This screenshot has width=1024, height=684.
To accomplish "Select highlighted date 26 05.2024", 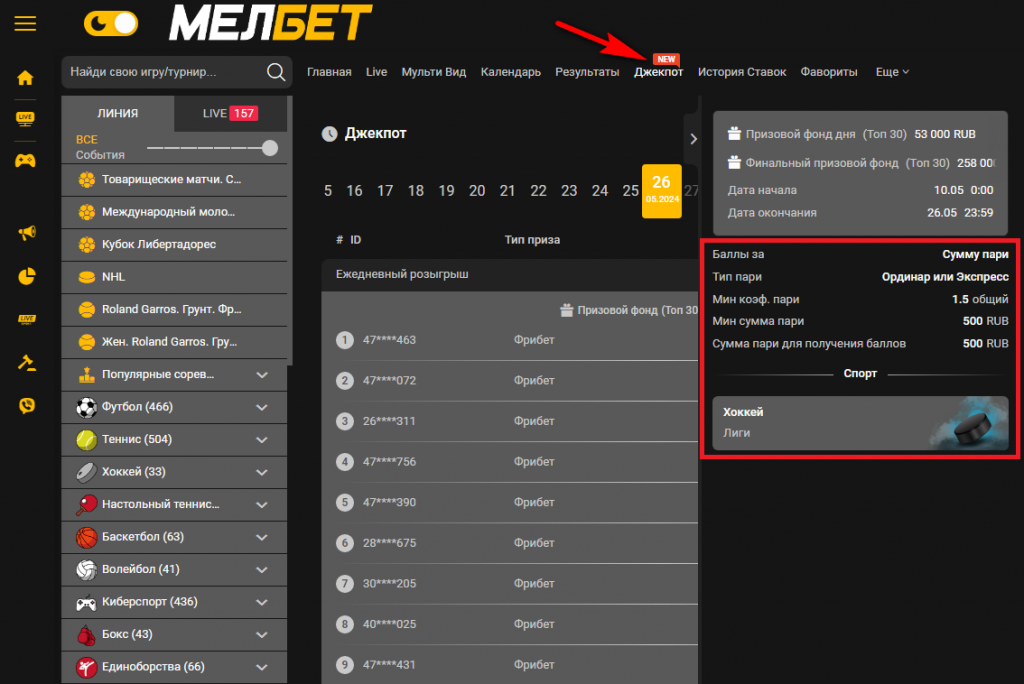I will tap(662, 191).
